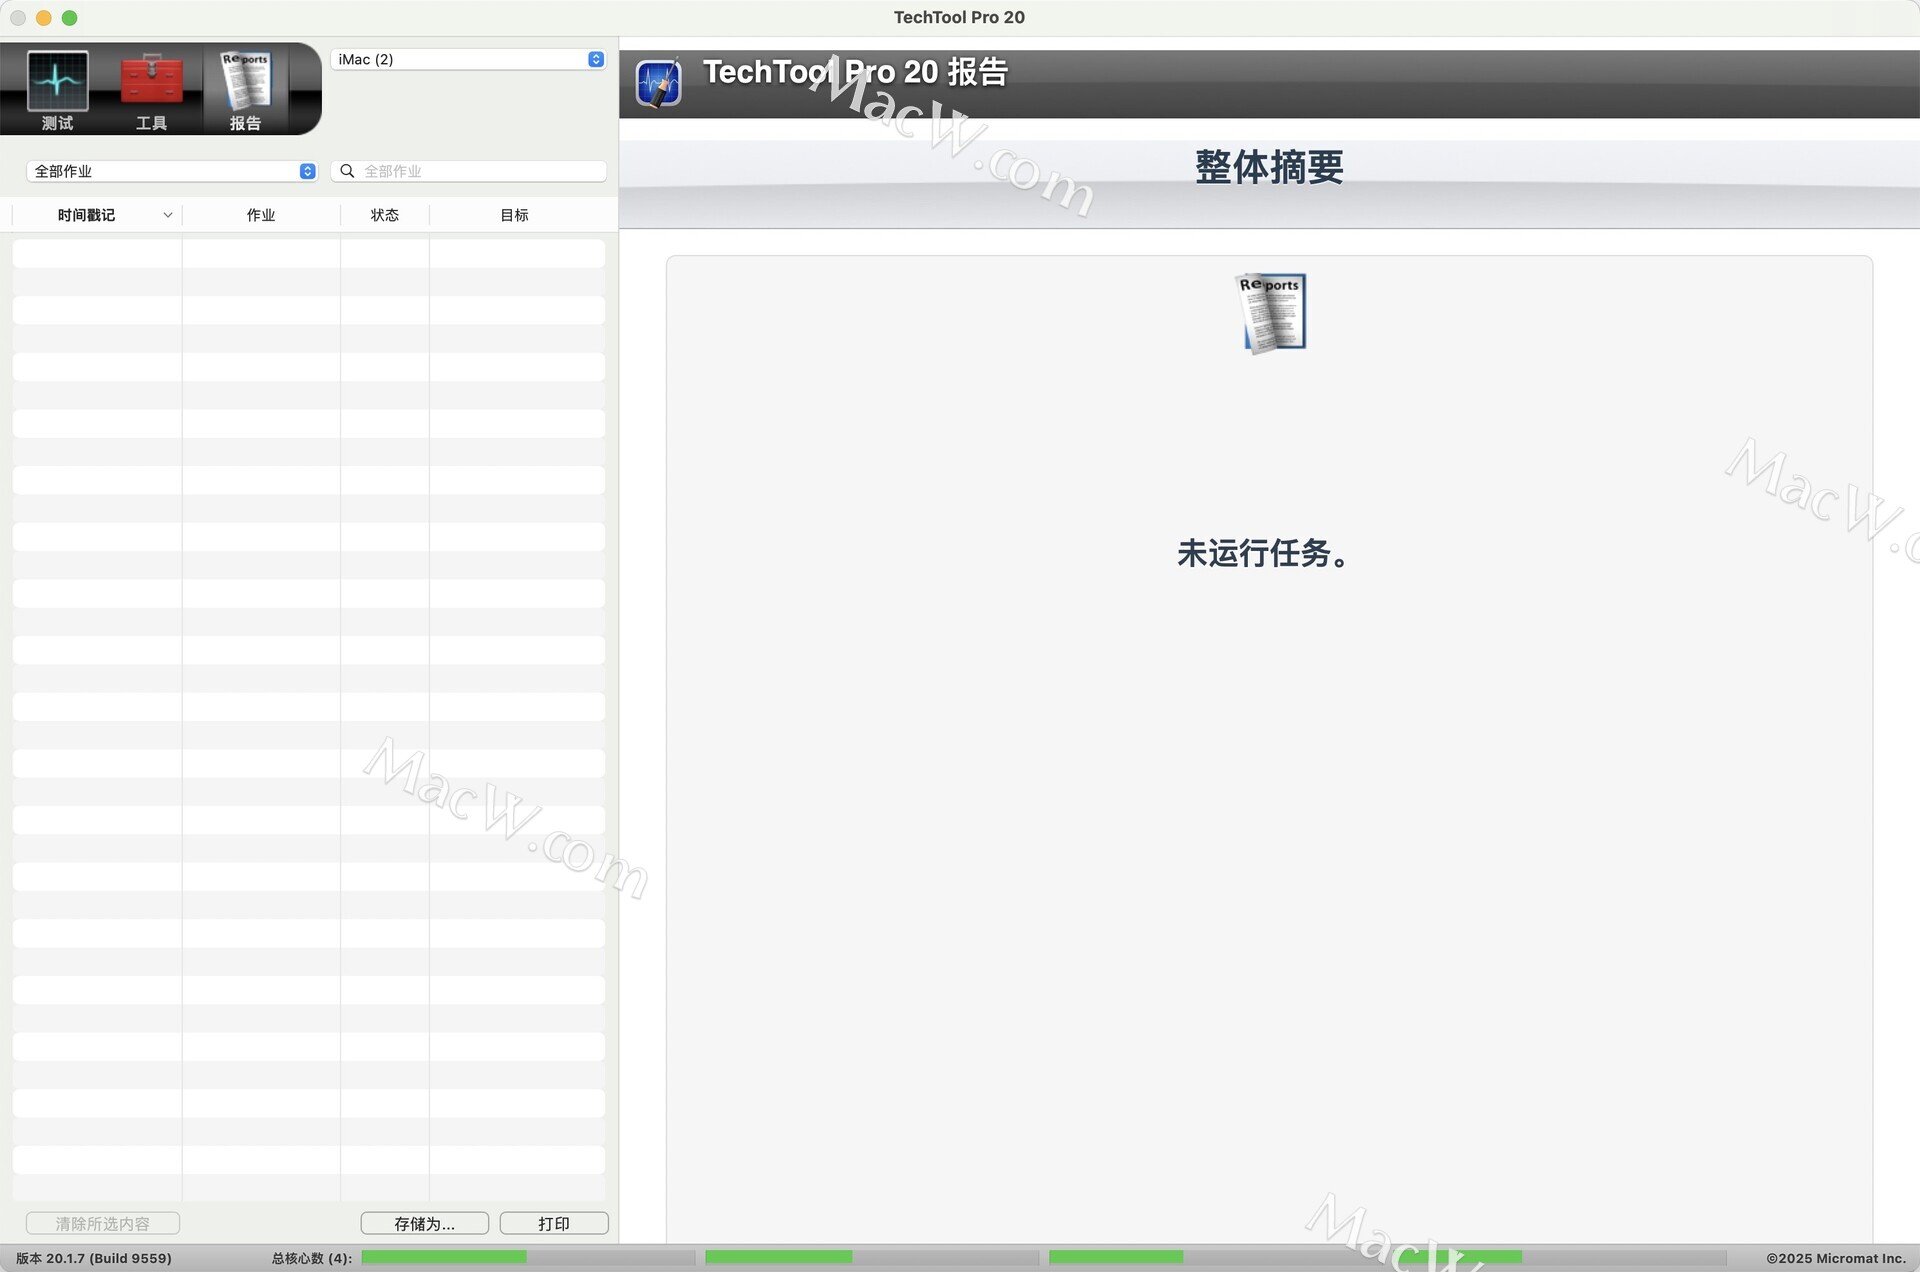Click the search magnifier icon
The width and height of the screenshot is (1920, 1272).
[347, 171]
